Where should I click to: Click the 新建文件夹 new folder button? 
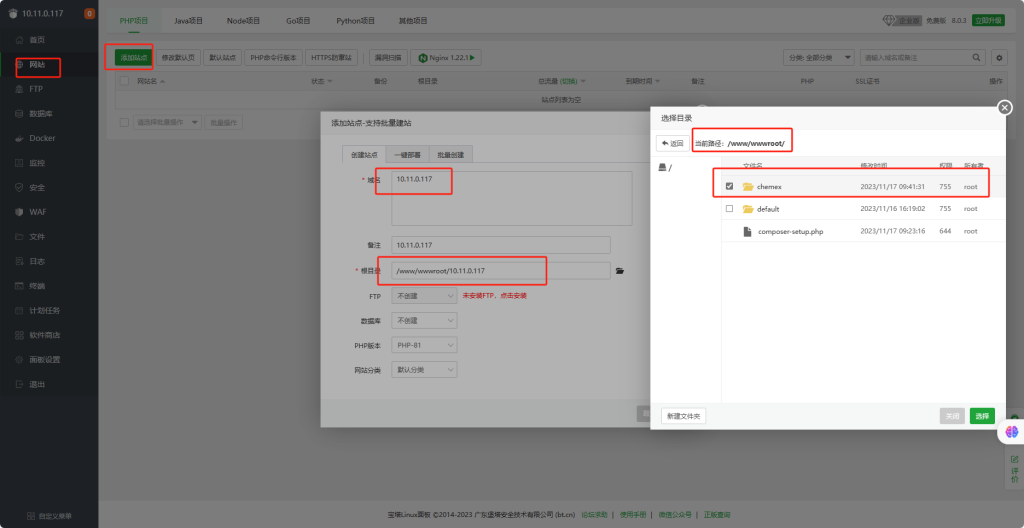click(x=684, y=416)
